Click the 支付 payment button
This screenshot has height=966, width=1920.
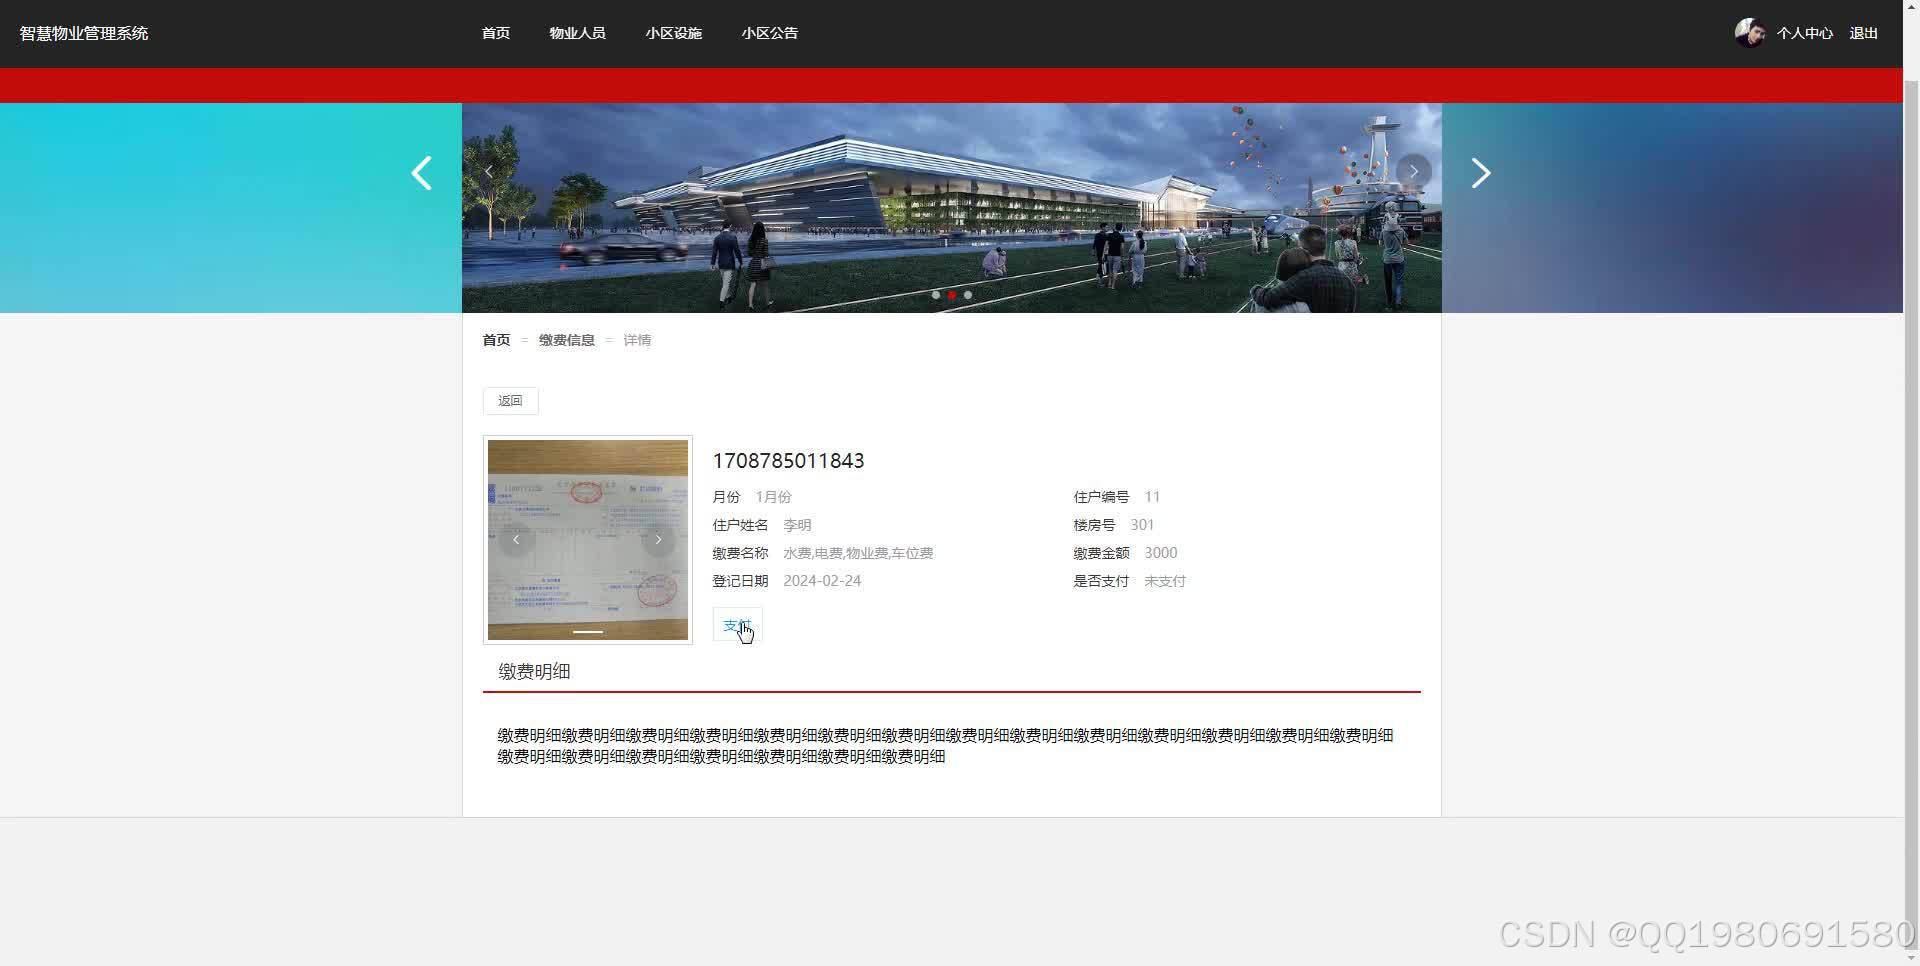pyautogui.click(x=736, y=625)
